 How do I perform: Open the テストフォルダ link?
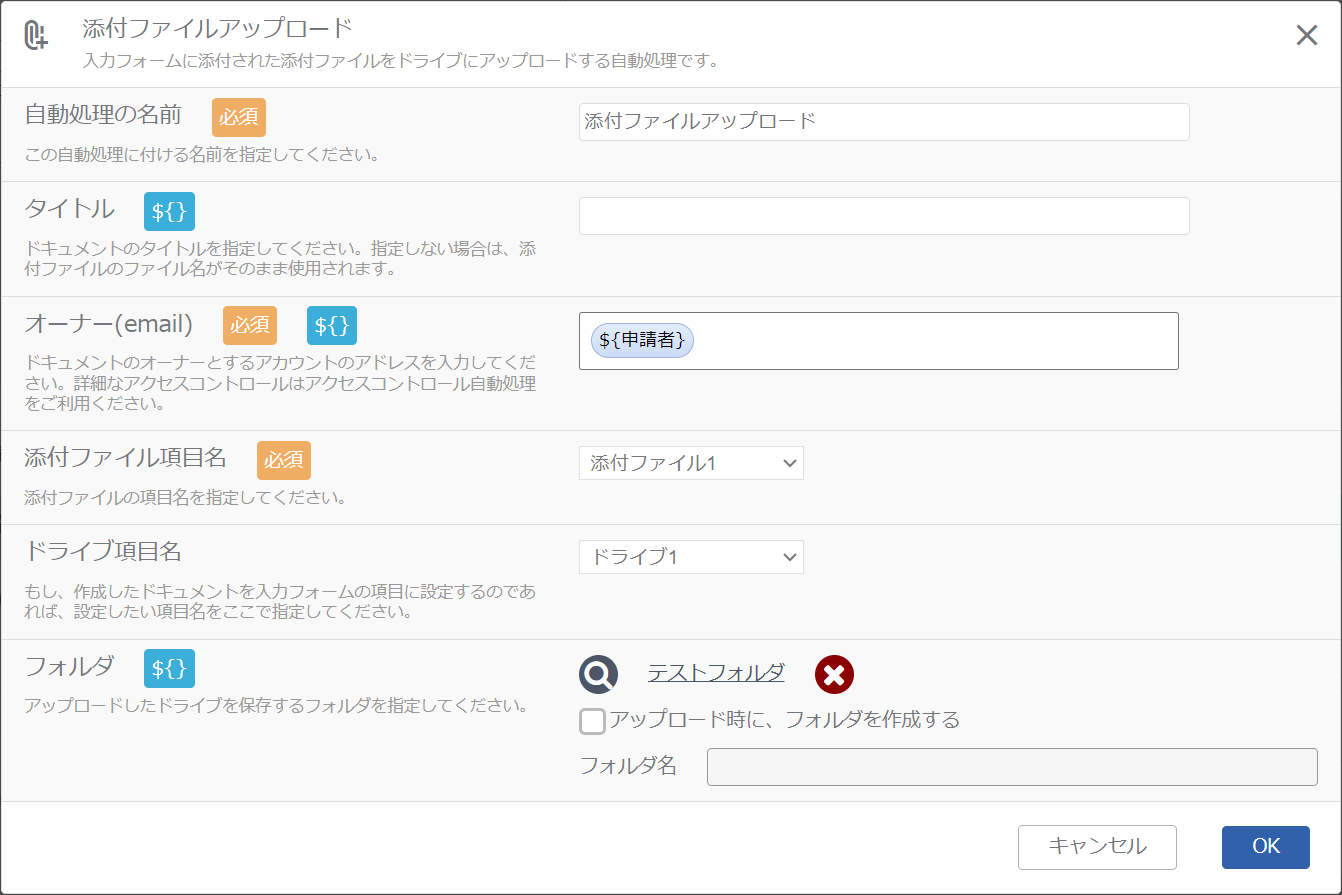pyautogui.click(x=714, y=672)
